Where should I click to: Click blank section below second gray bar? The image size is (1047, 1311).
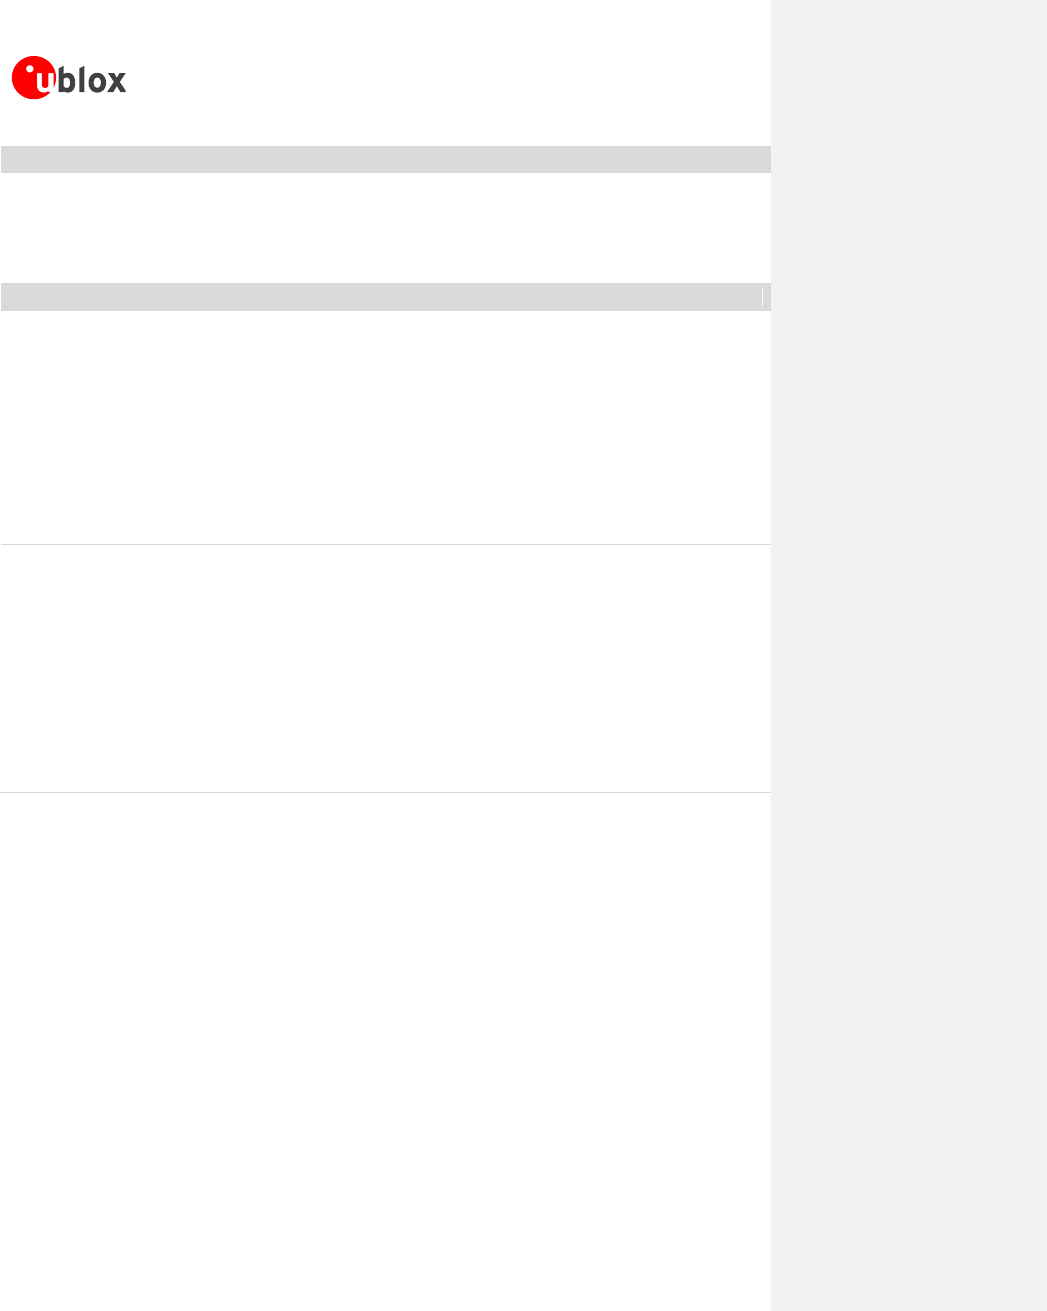tap(385, 427)
